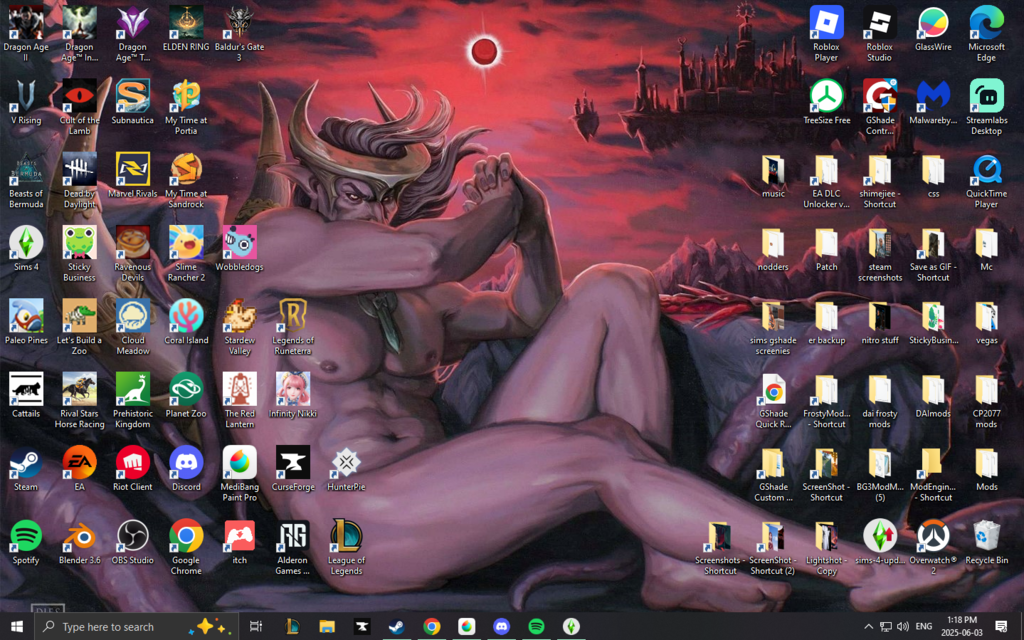Image resolution: width=1024 pixels, height=640 pixels.
Task: Open the Overwatch 2 desktop shortcut
Action: tap(933, 547)
